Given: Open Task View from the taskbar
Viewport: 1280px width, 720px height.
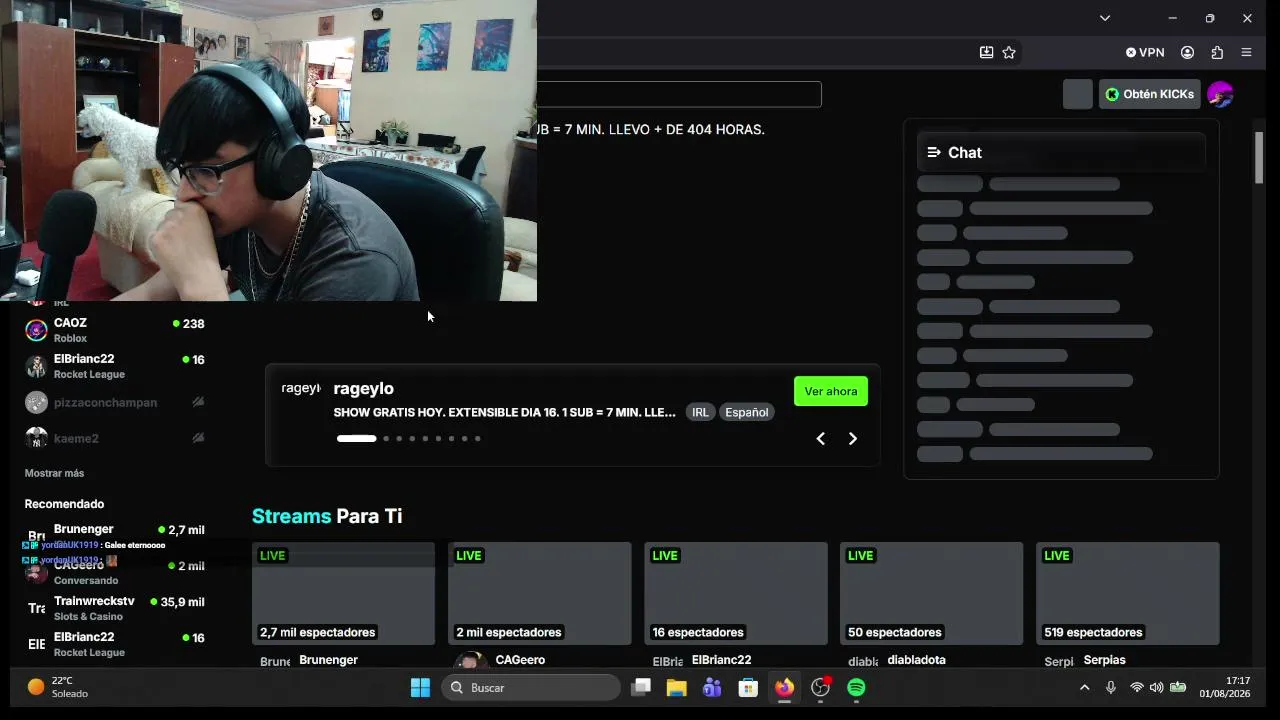Looking at the screenshot, I should 641,687.
